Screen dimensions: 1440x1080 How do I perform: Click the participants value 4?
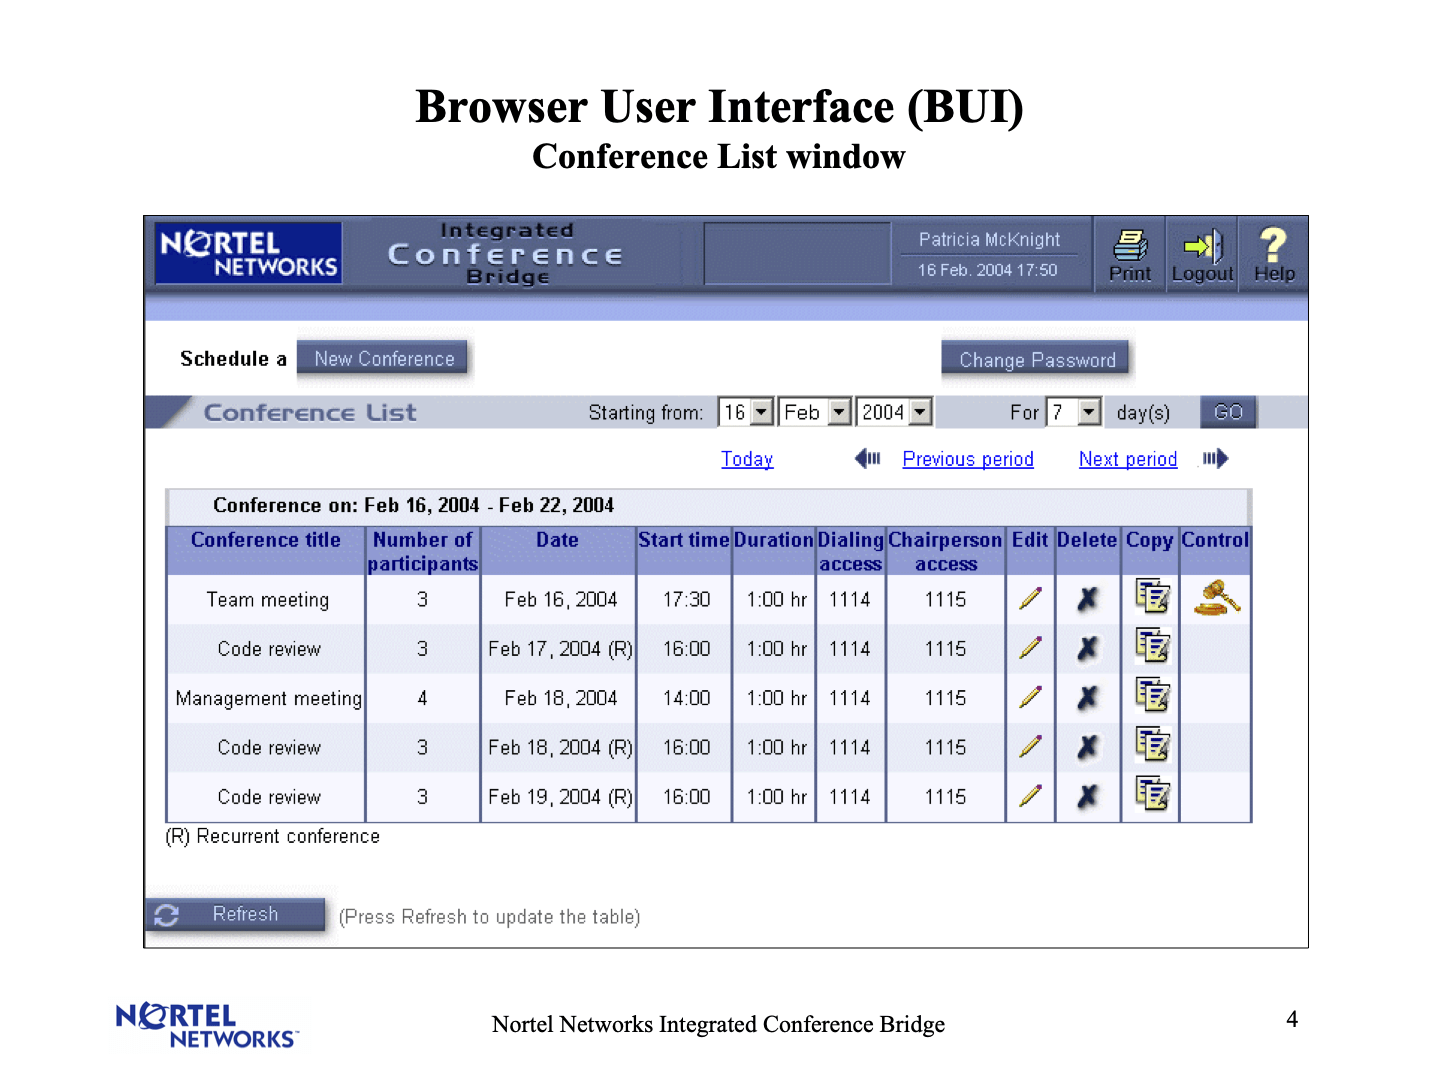(422, 698)
